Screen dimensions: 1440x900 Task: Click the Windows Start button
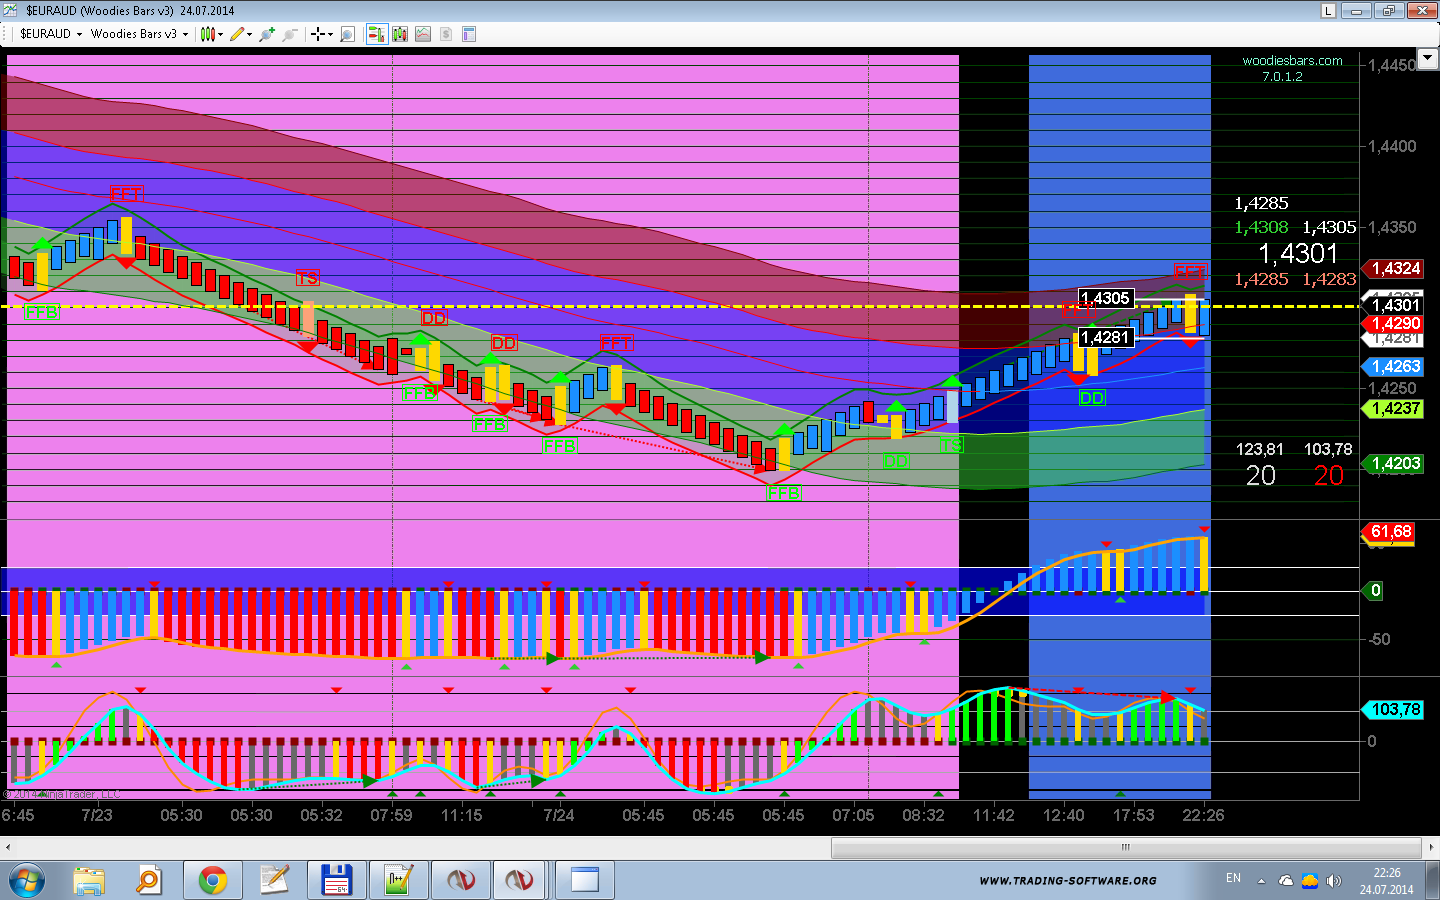coord(27,880)
